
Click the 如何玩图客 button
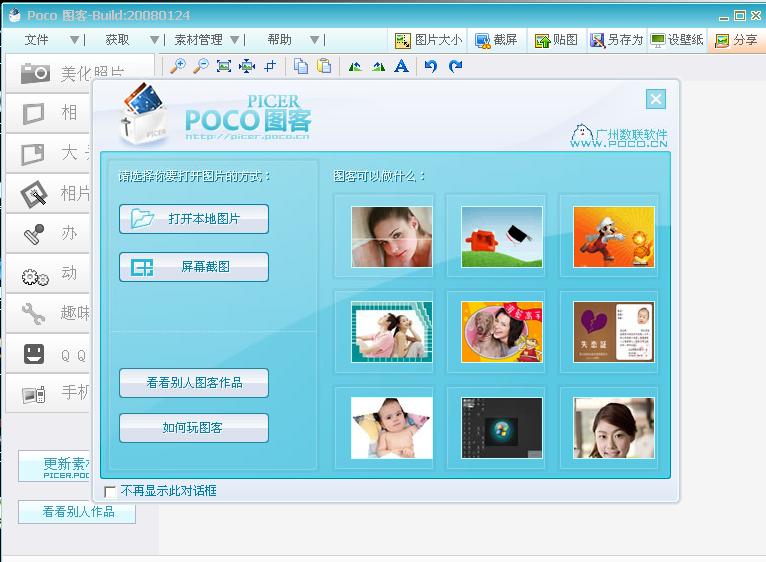click(x=194, y=428)
